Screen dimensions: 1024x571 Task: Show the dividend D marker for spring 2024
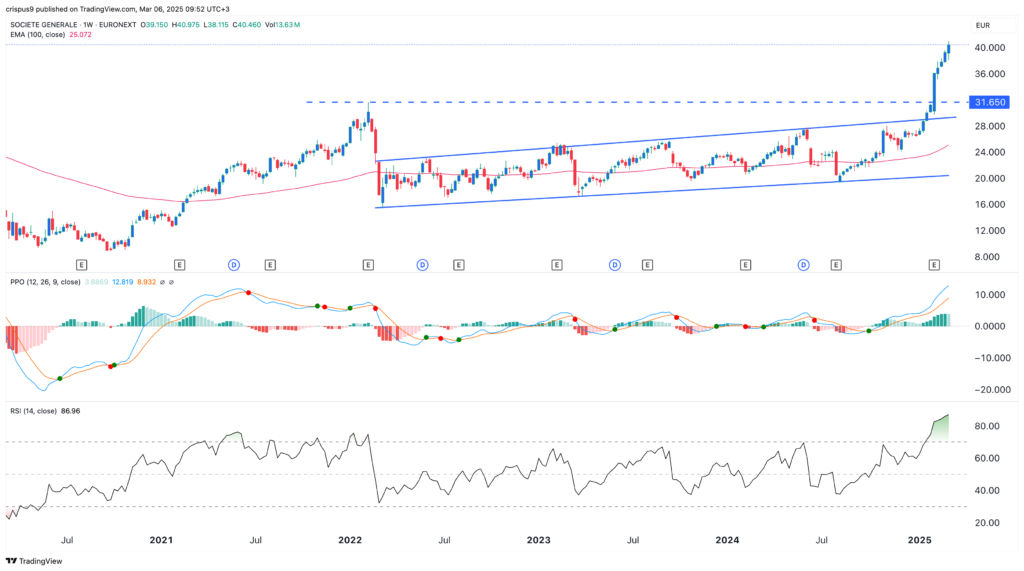(x=803, y=265)
